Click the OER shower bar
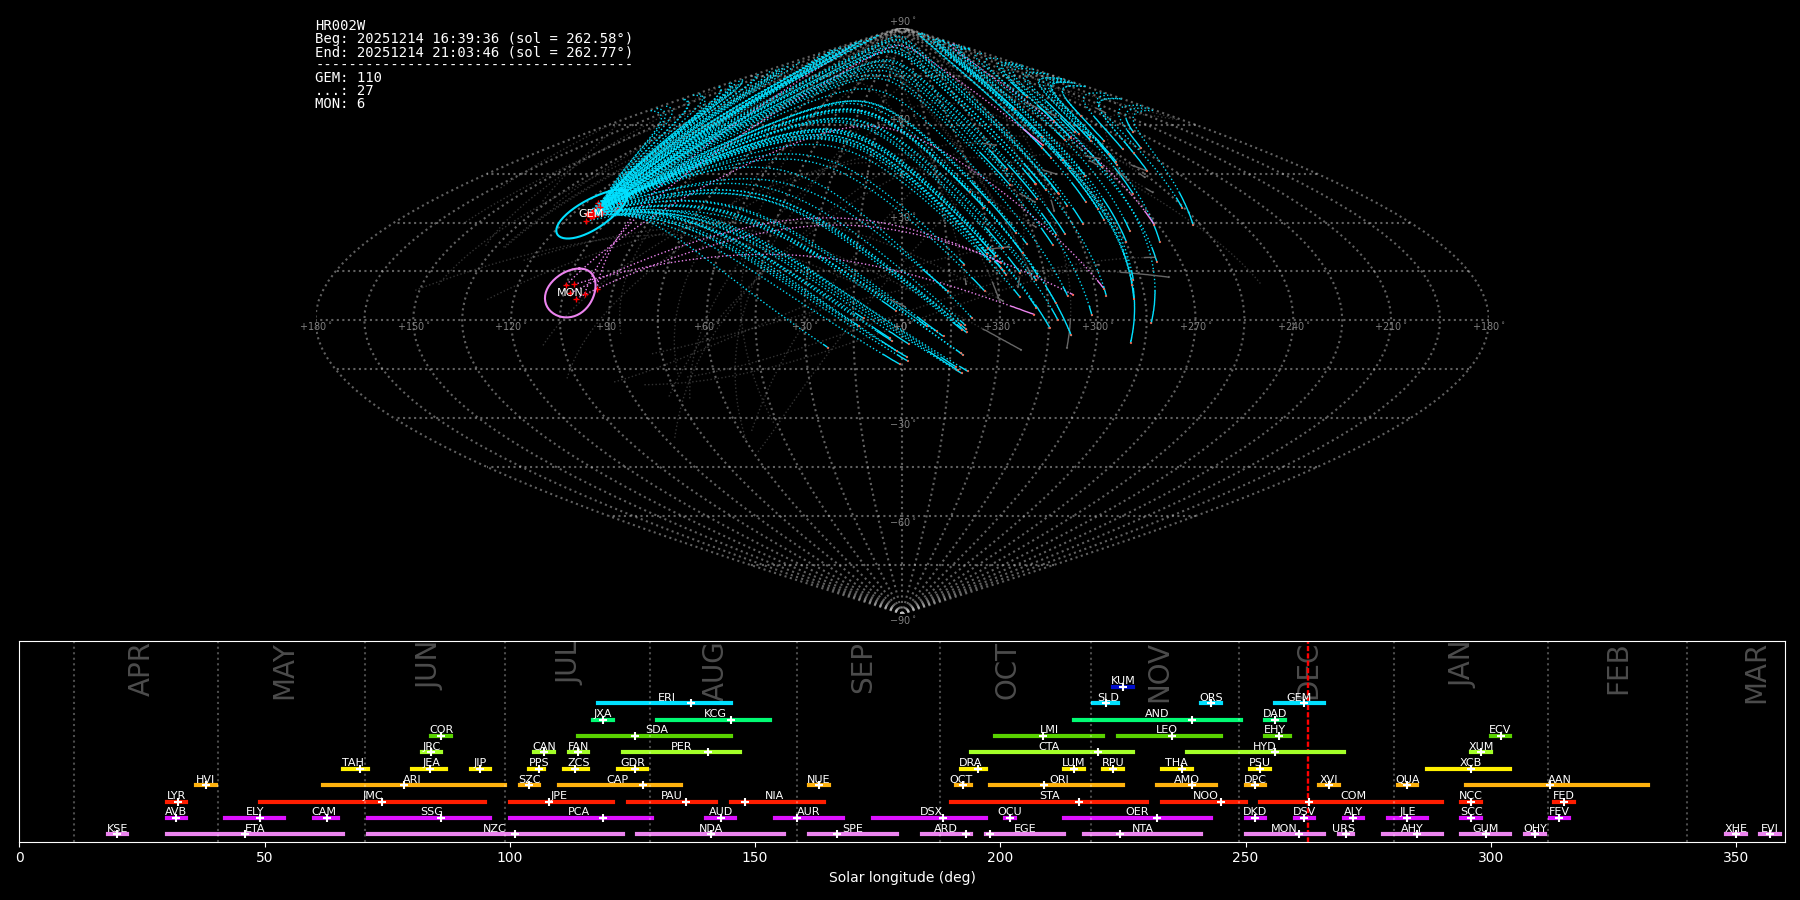1800x900 pixels. click(x=1137, y=818)
